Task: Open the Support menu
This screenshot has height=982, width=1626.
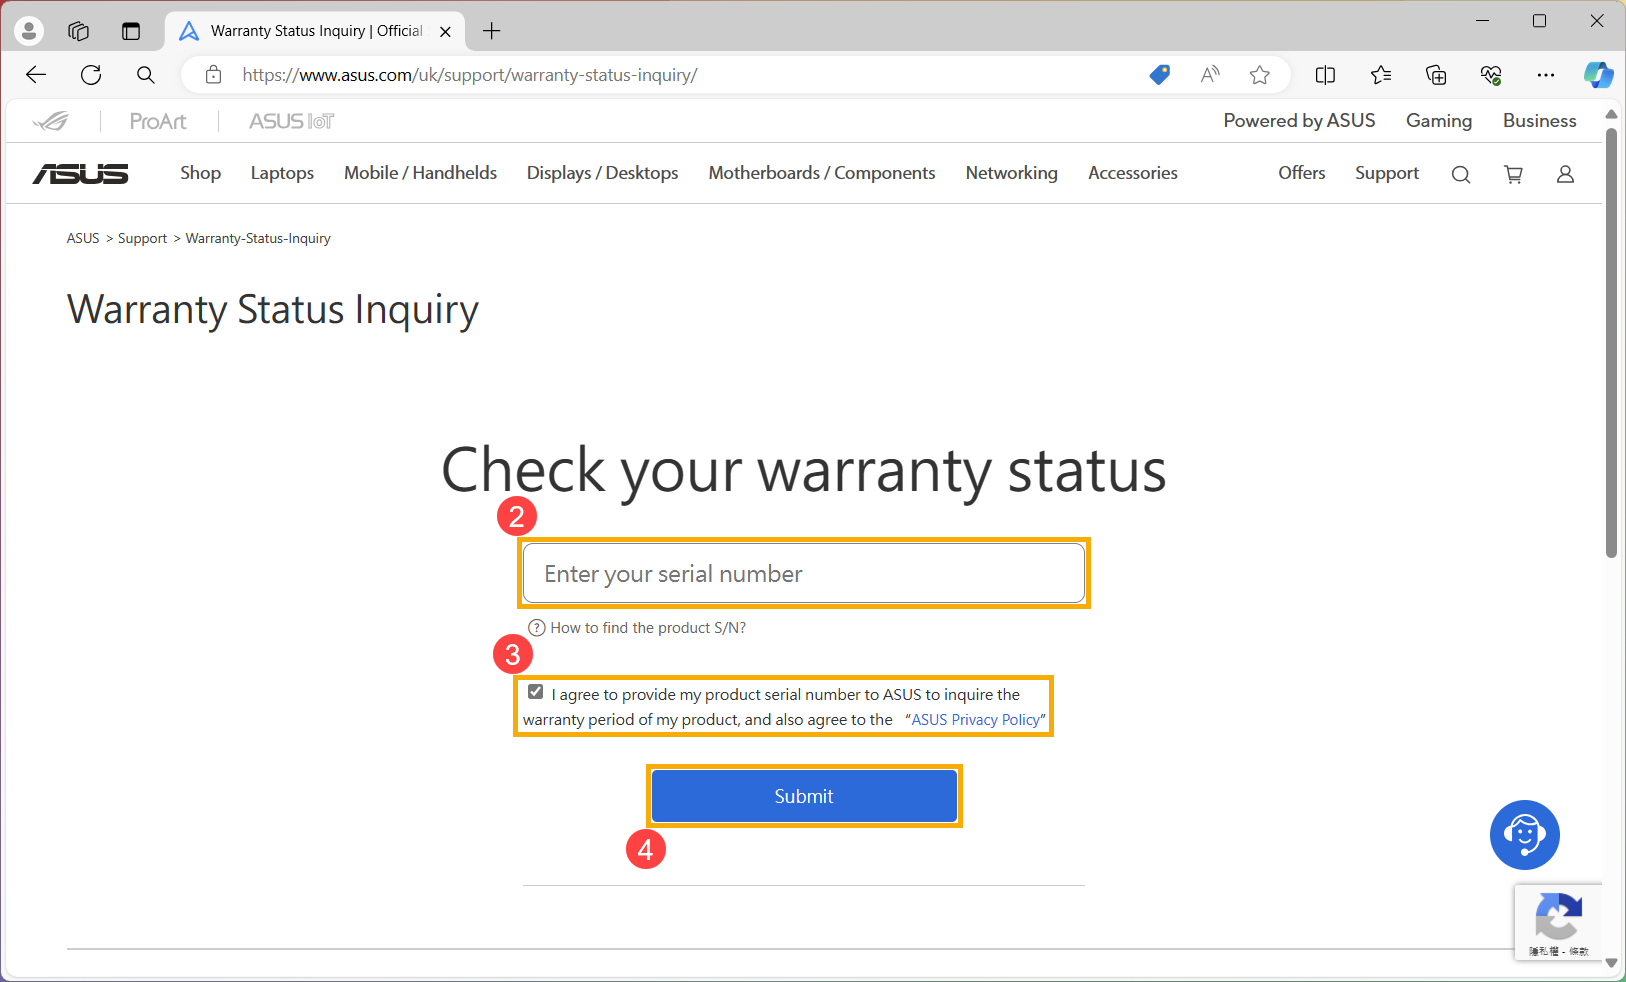Action: pos(1387,173)
